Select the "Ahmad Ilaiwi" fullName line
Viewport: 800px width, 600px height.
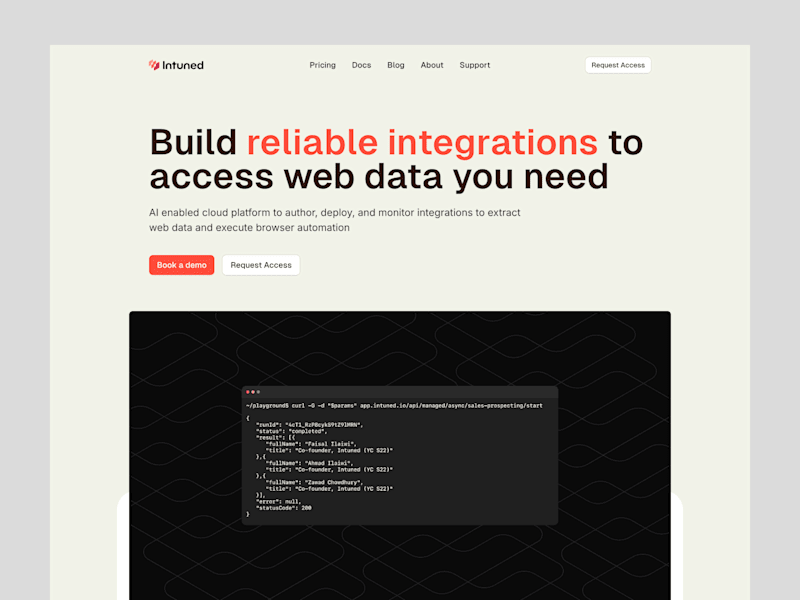[309, 463]
